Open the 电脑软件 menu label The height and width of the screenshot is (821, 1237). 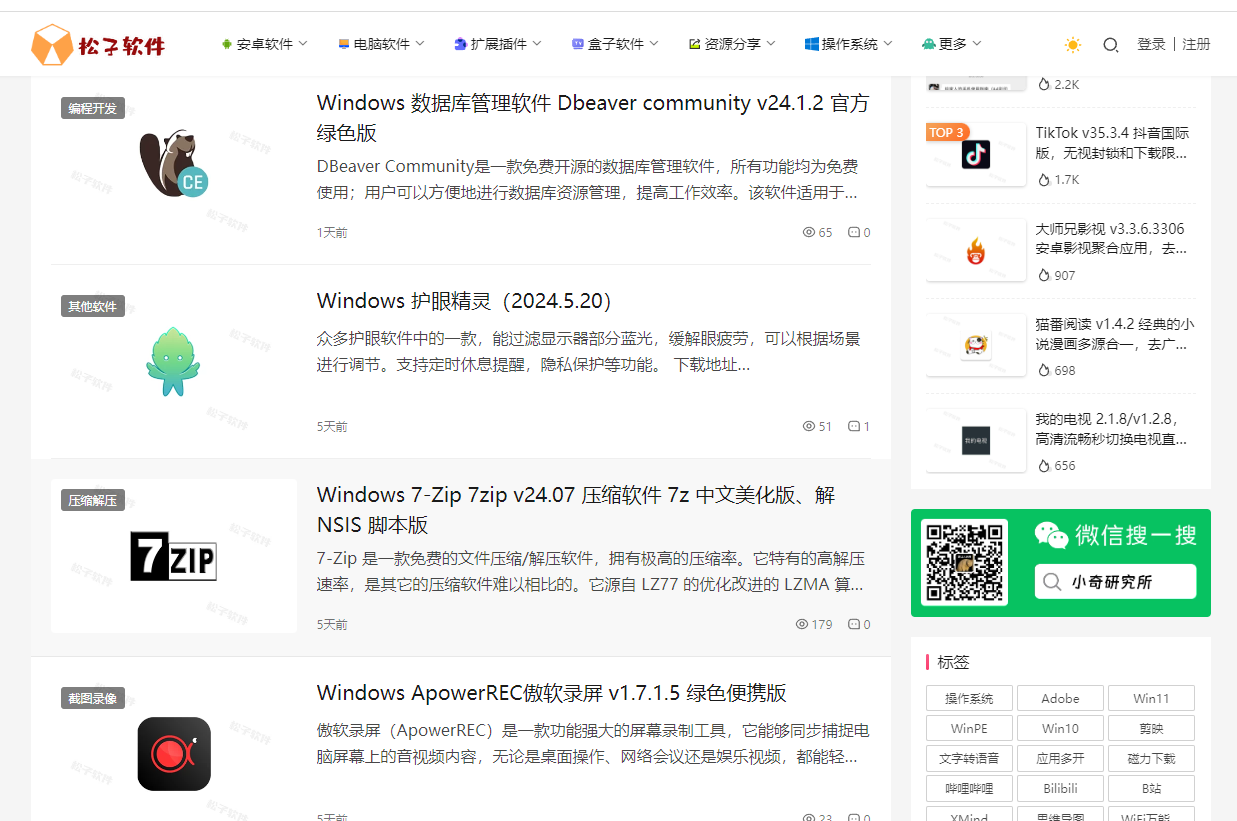coord(382,44)
